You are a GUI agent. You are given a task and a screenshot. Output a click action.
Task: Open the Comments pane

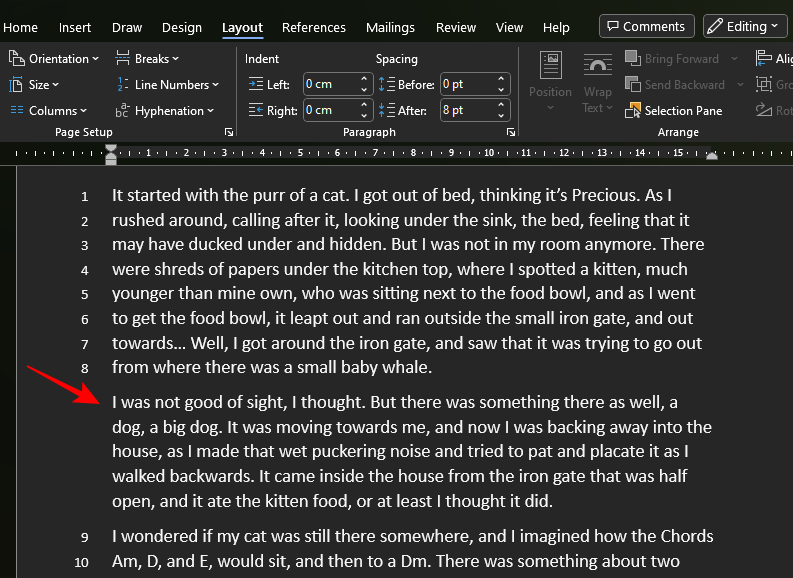[647, 26]
